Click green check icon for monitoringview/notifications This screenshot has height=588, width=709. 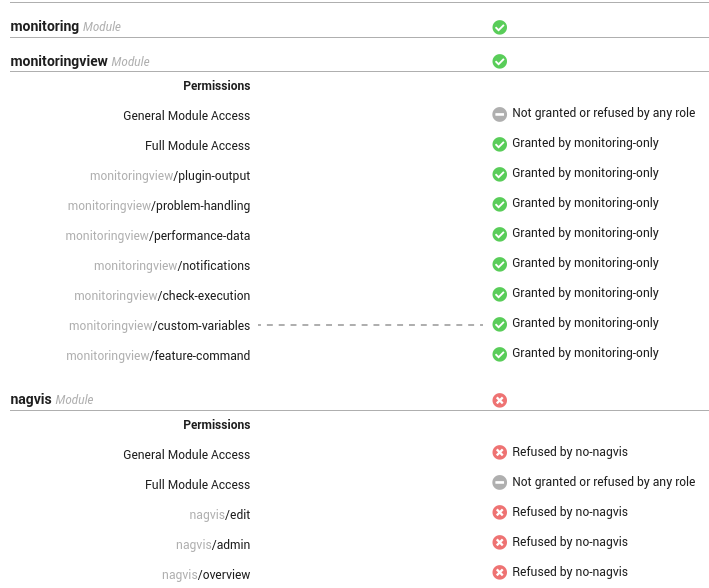click(499, 264)
